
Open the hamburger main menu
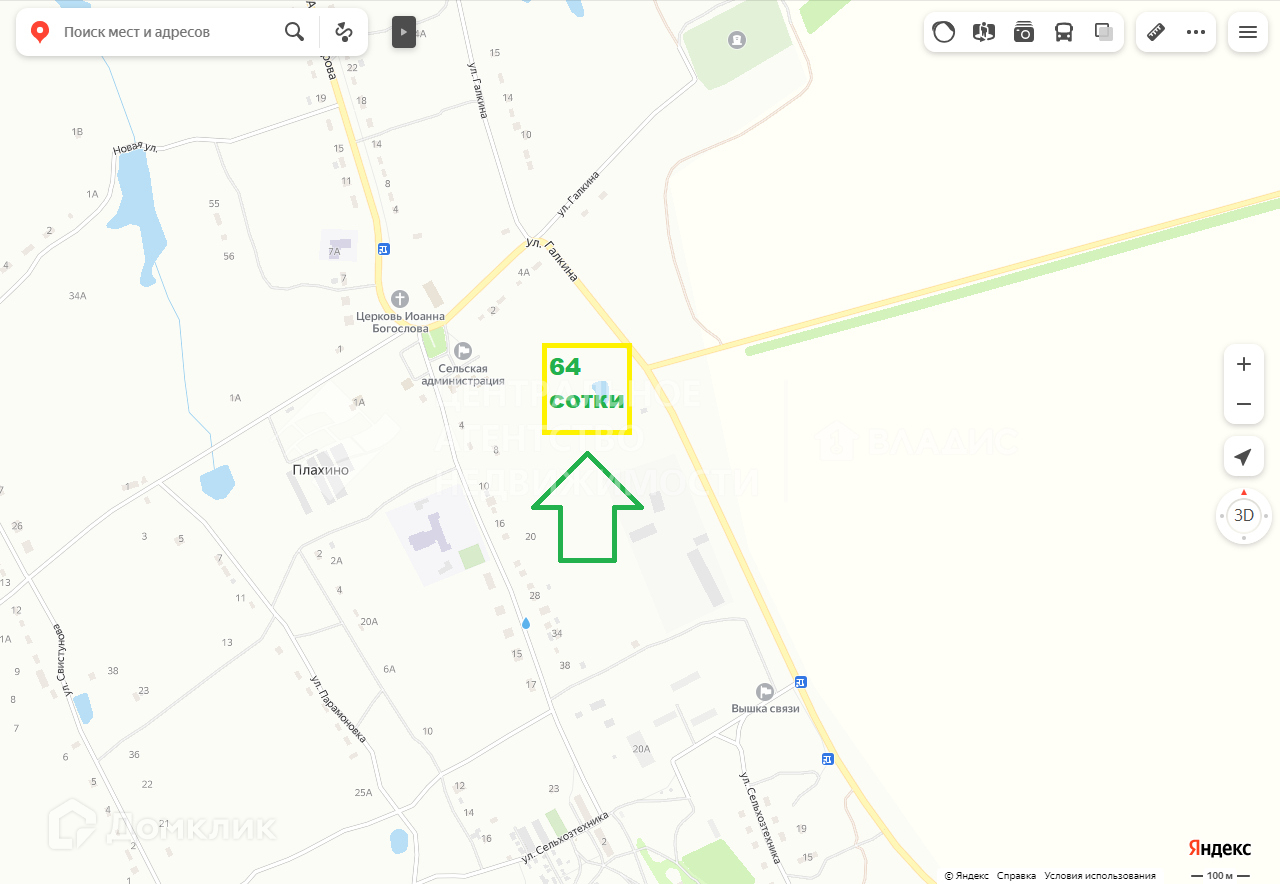[x=1248, y=32]
